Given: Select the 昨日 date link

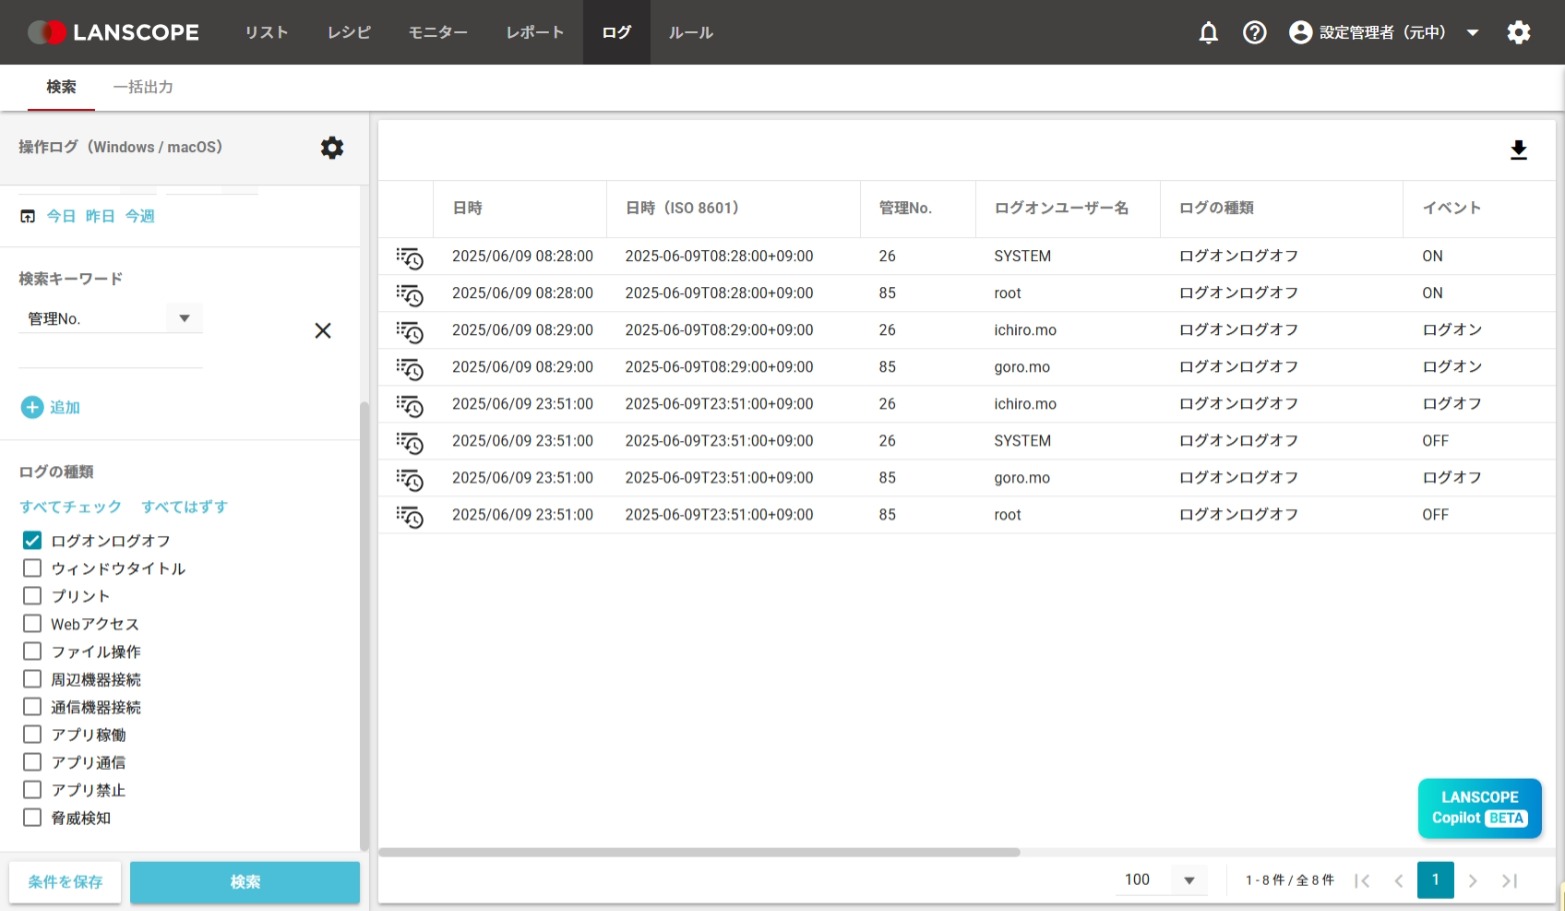Looking at the screenshot, I should click(x=100, y=216).
